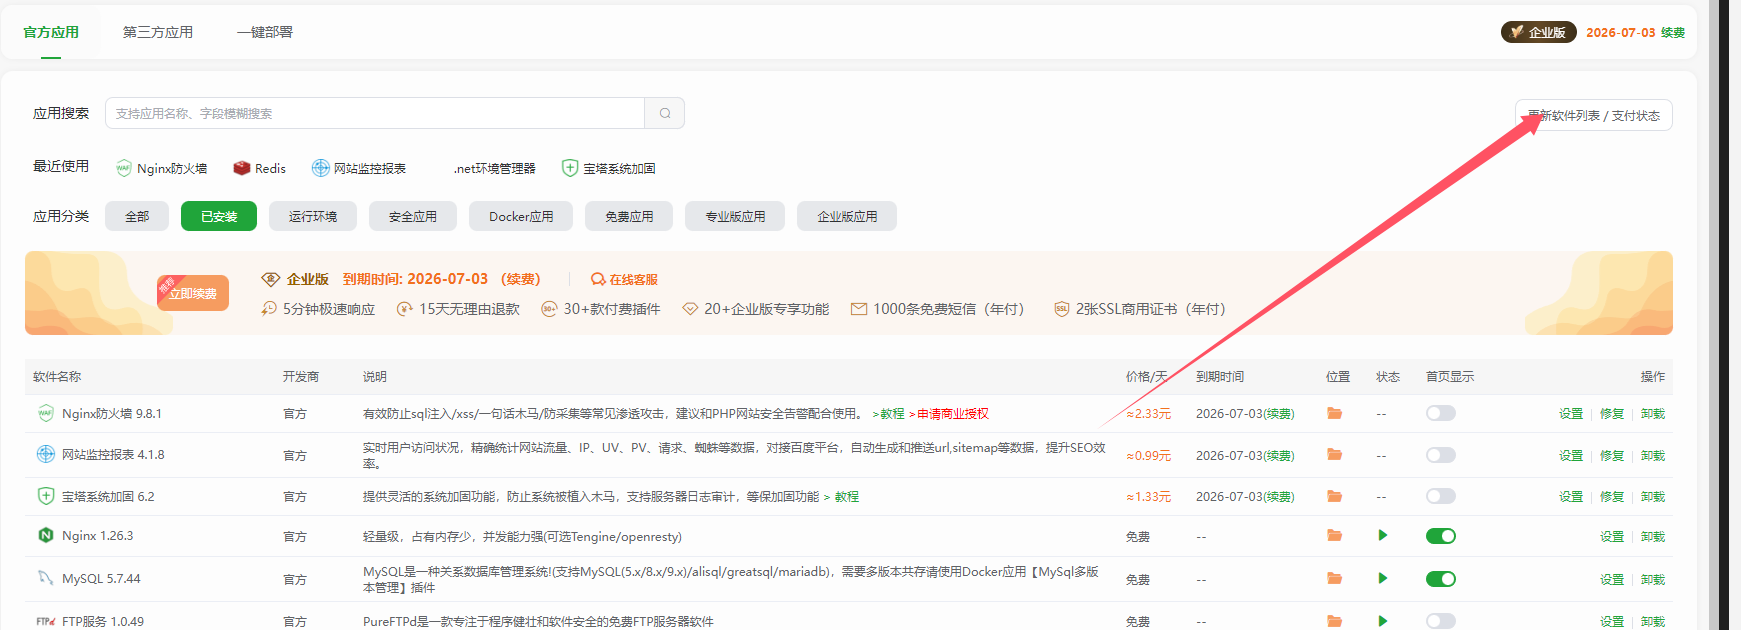Open 设置 for FTP服务
Screen dimensions: 1741x630
pyautogui.click(x=1612, y=622)
